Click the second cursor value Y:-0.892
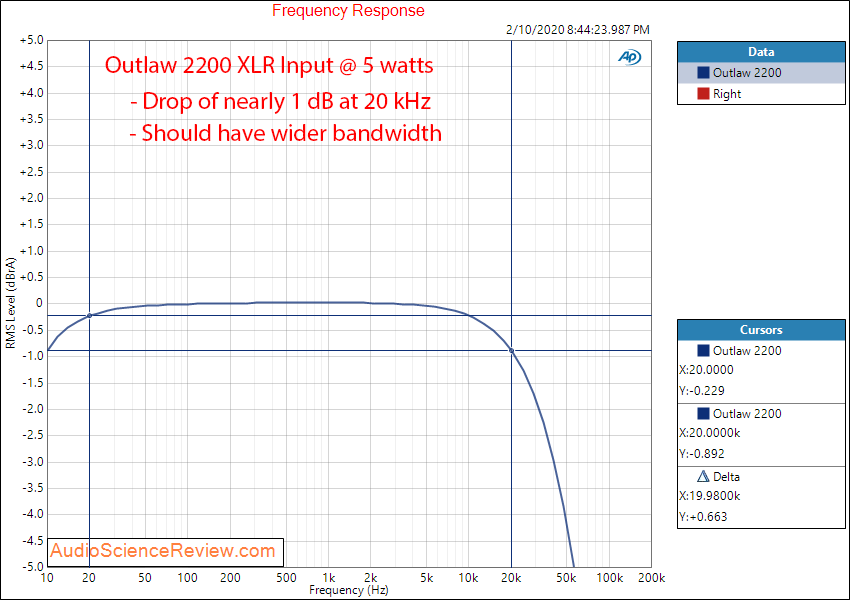 (x=702, y=454)
